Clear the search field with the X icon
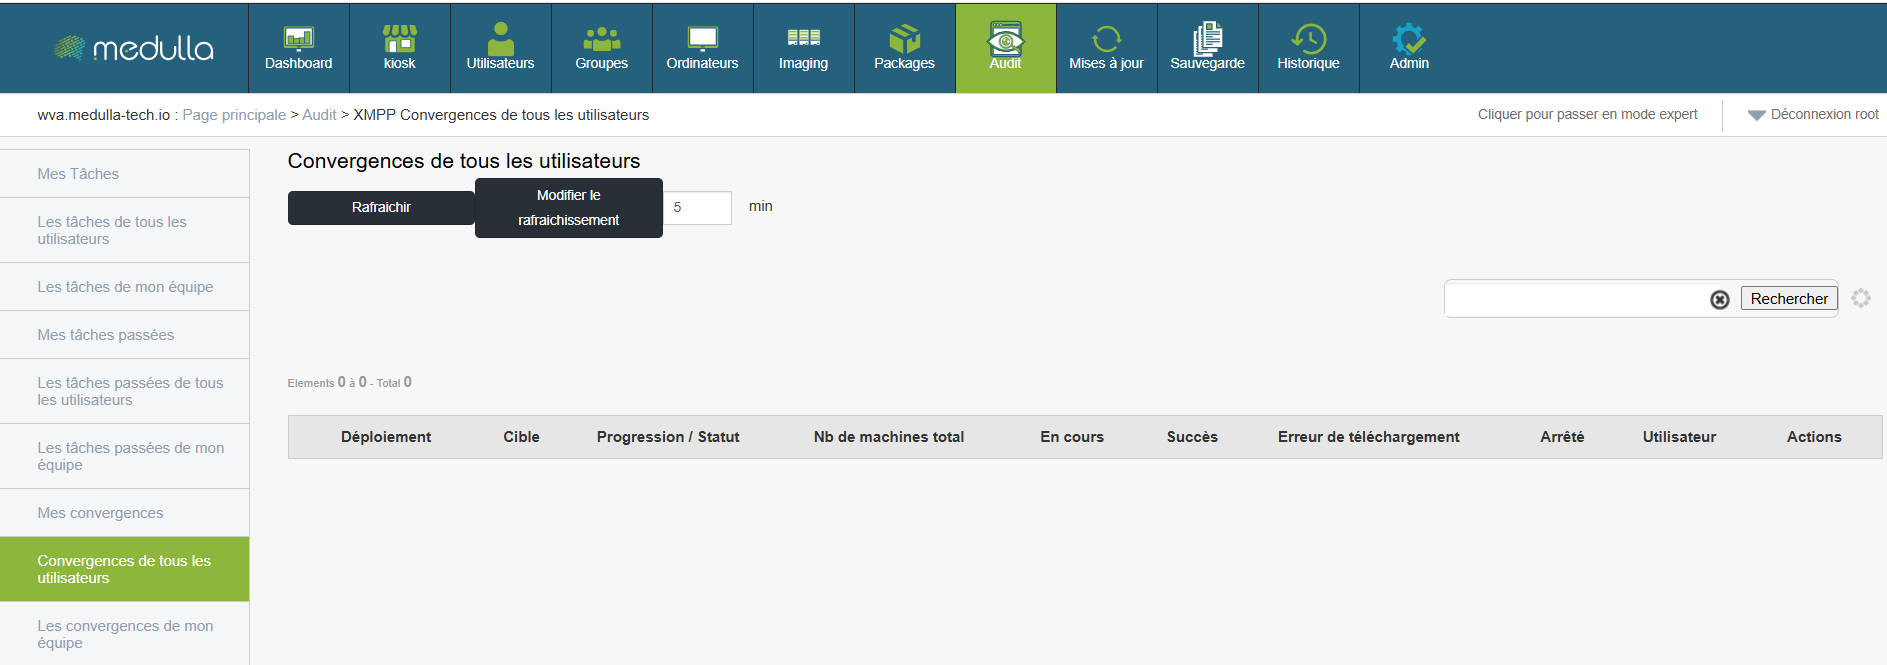 (x=1719, y=299)
